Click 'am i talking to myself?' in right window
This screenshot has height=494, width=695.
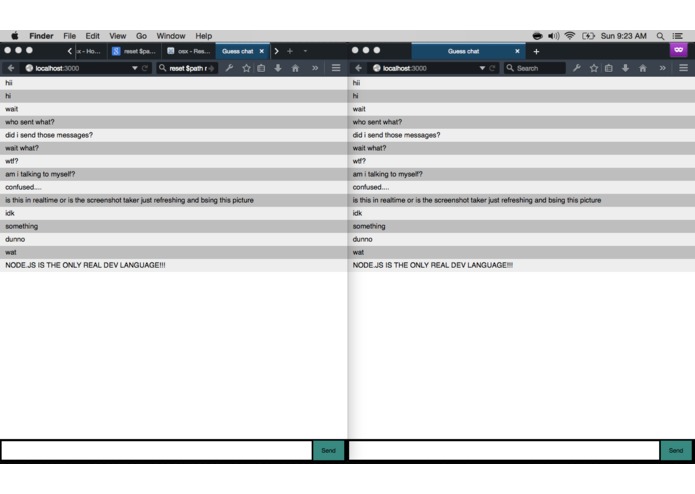click(x=522, y=174)
